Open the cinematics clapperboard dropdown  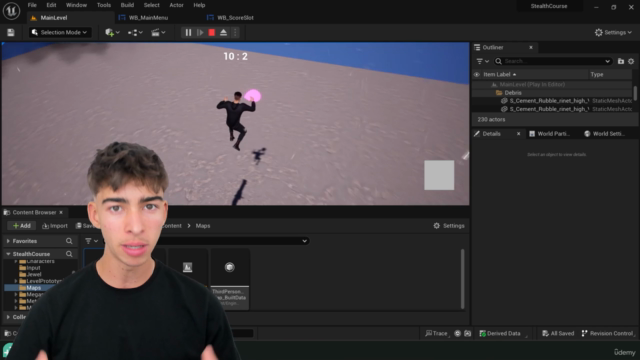tap(158, 32)
